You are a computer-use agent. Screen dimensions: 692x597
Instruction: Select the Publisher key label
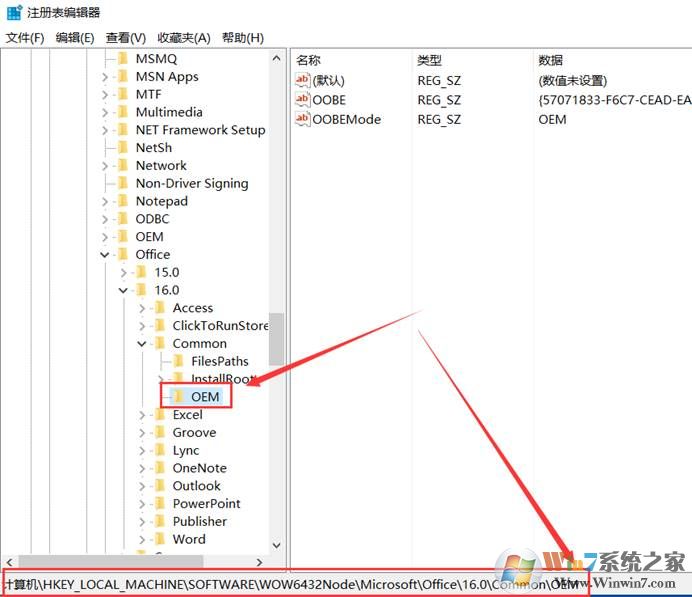[x=199, y=521]
